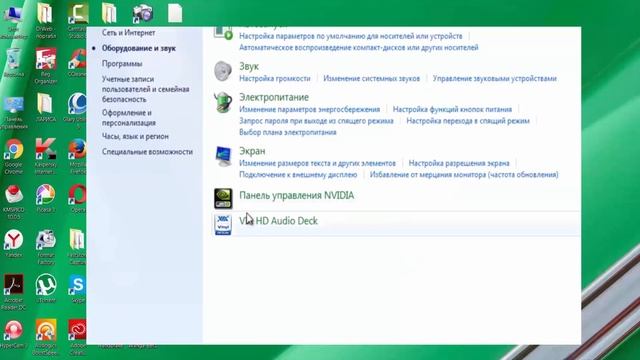Click the VIA HD Audio Deck icon
This screenshot has width=640, height=360.
[x=223, y=225]
